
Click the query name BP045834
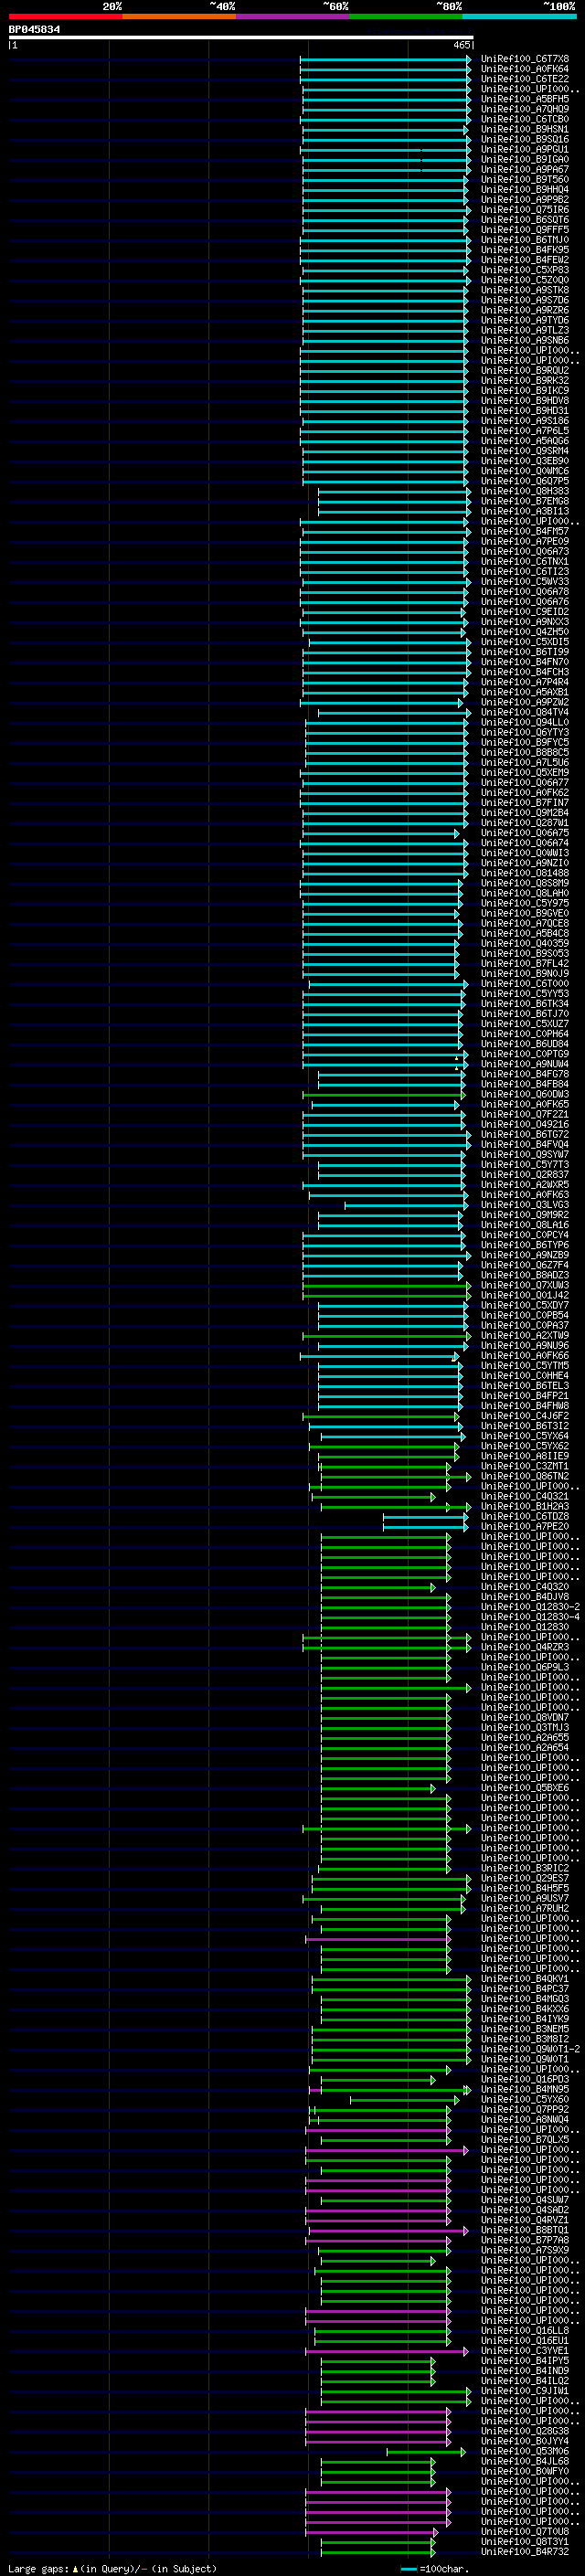pyautogui.click(x=34, y=29)
